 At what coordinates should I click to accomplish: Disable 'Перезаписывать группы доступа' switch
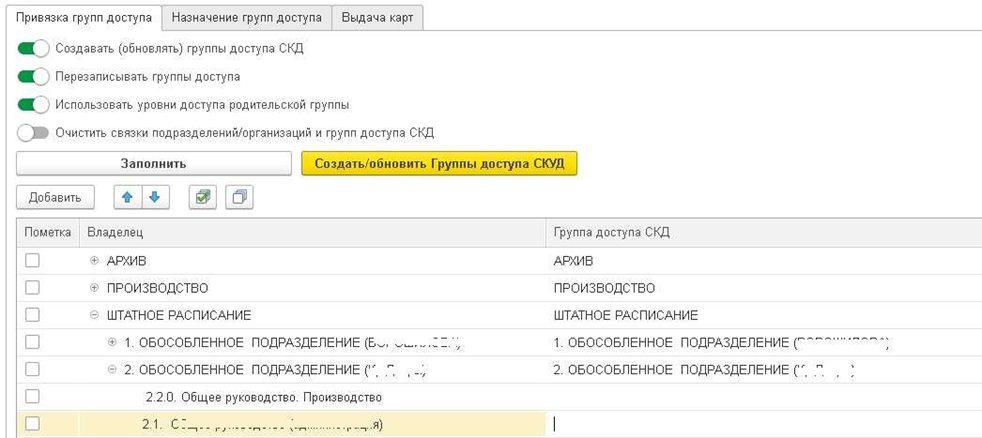coord(33,76)
